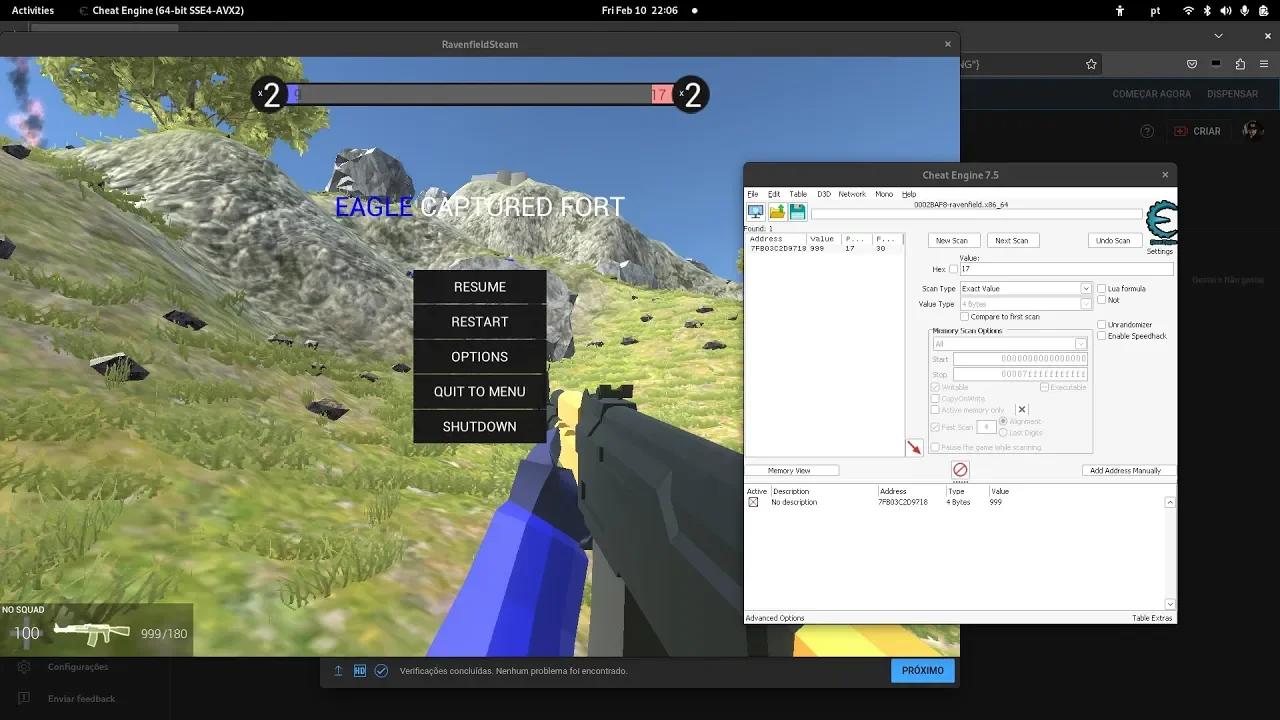Screen dimensions: 1280x720
Task: Click the red arrow to add scan result
Action: click(x=916, y=447)
